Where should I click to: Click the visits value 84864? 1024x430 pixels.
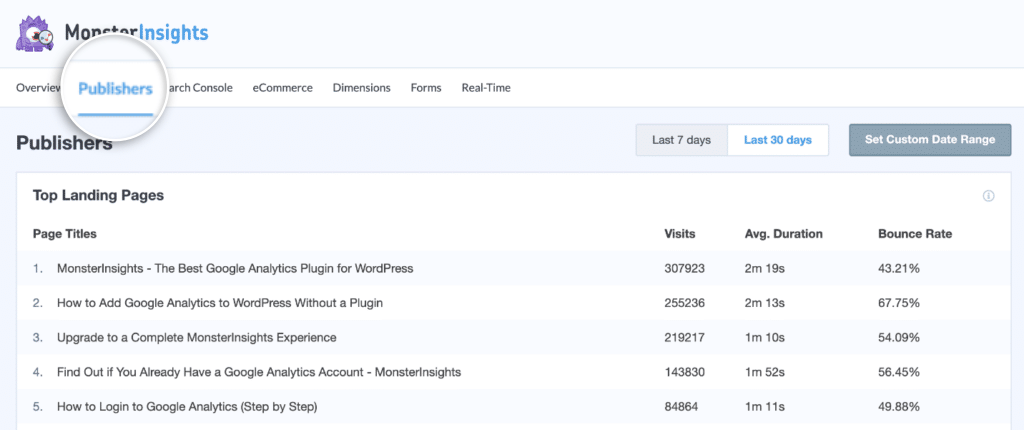pos(681,406)
